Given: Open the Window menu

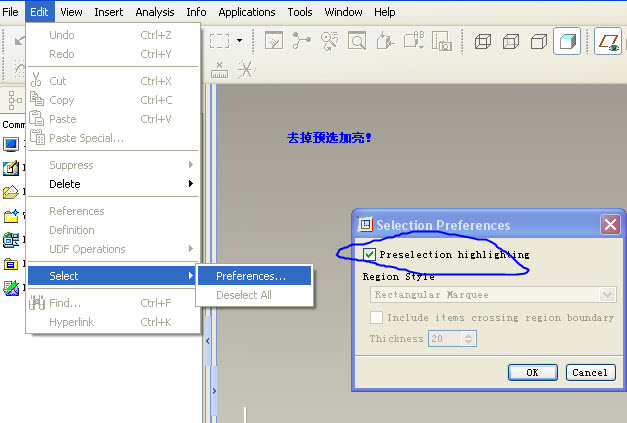Looking at the screenshot, I should [x=343, y=12].
